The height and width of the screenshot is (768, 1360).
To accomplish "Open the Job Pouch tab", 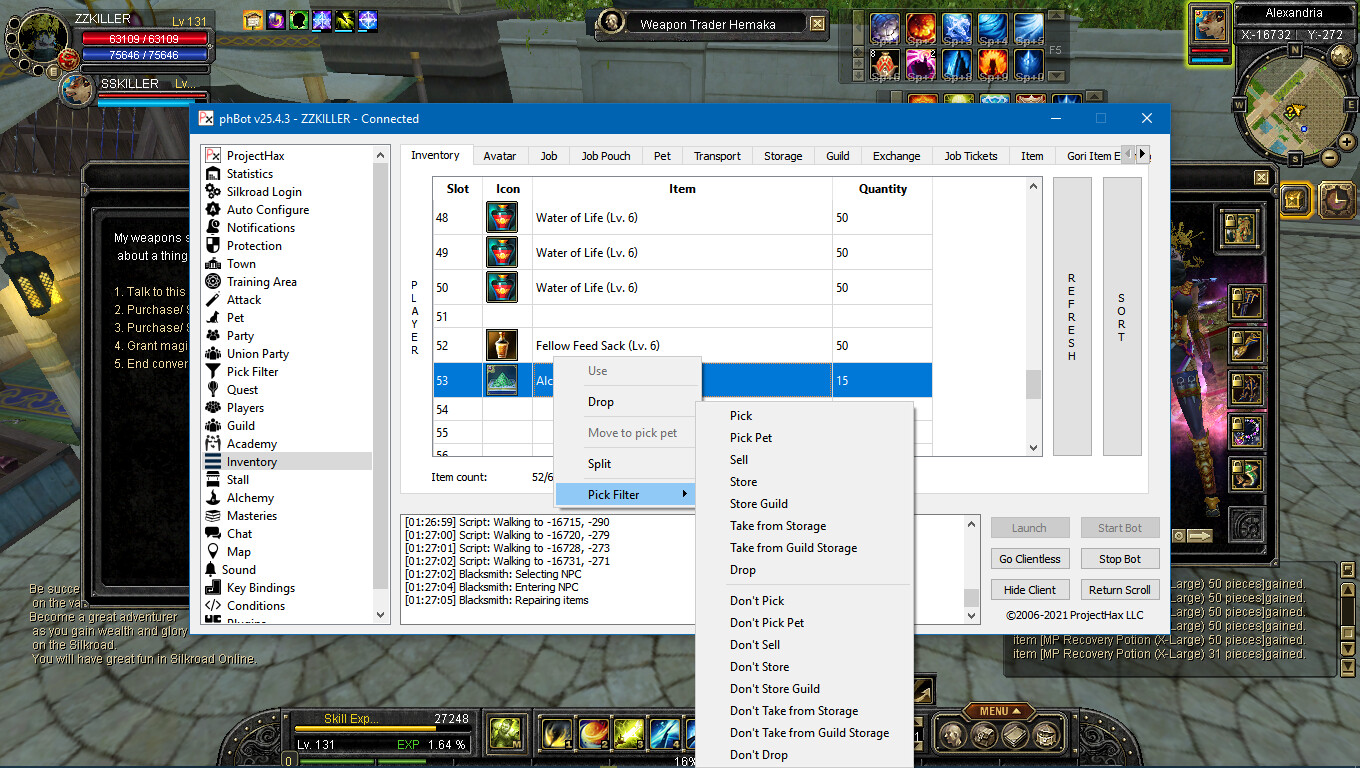I will coord(606,156).
